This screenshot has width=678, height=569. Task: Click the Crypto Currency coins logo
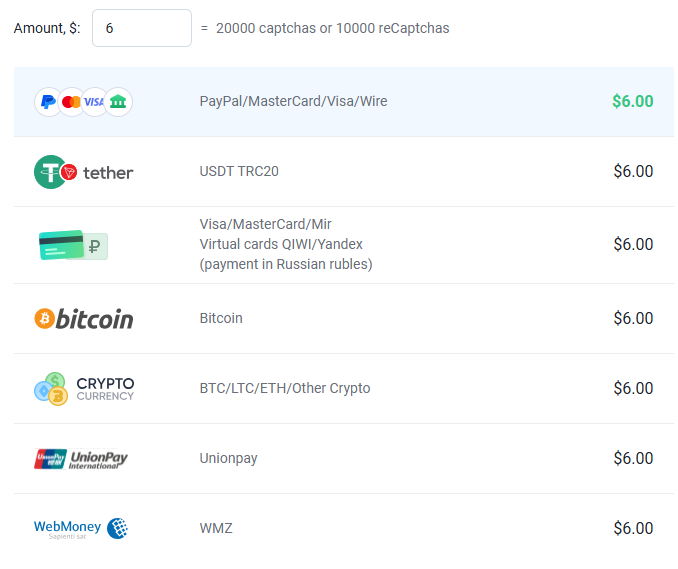coord(83,388)
